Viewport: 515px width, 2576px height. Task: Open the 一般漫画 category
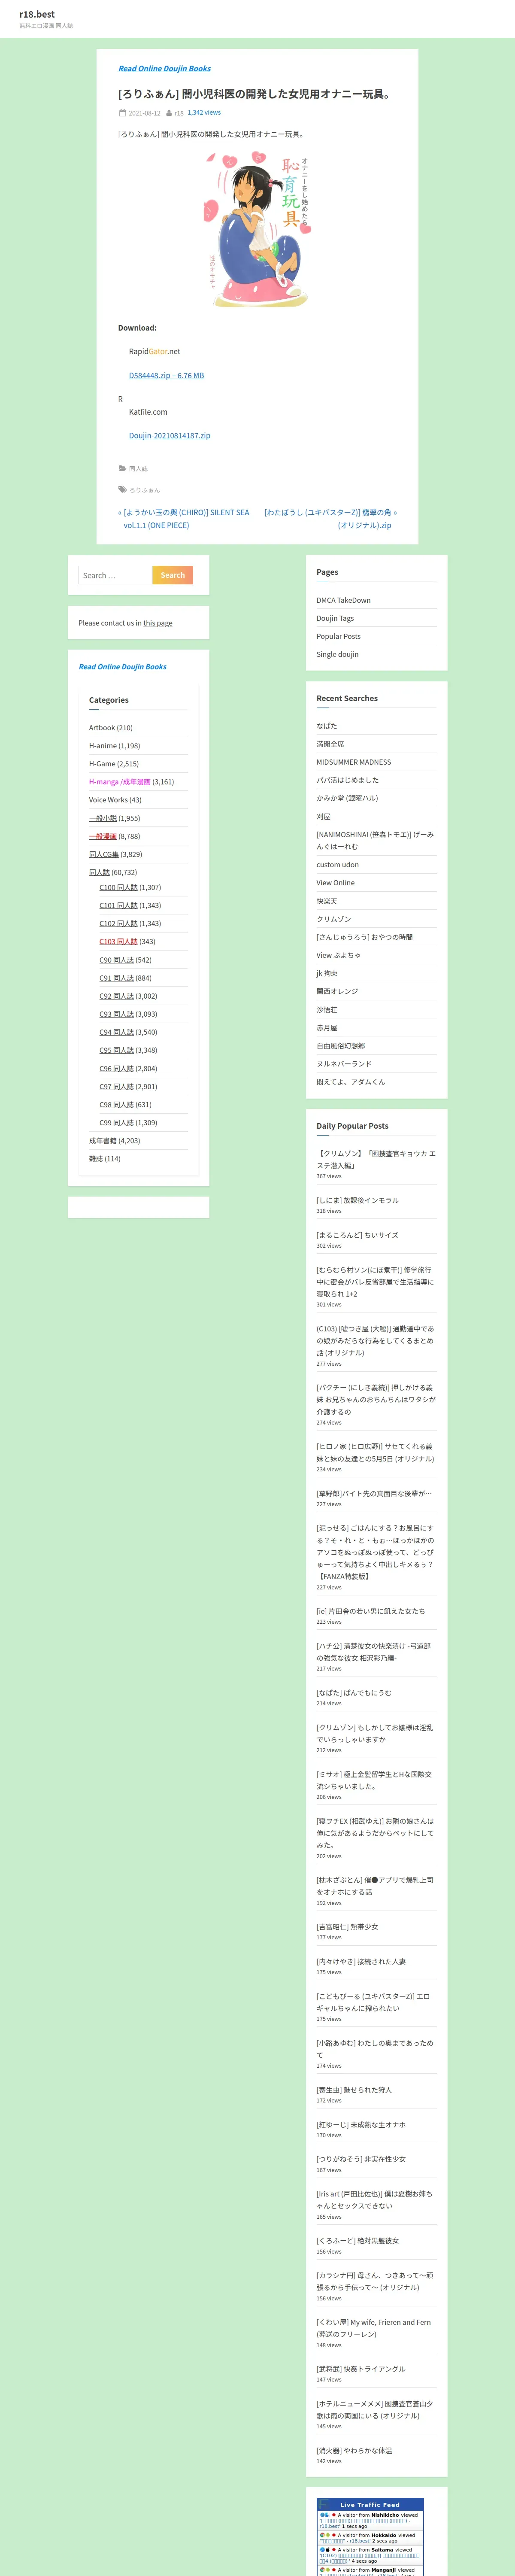pyautogui.click(x=103, y=836)
